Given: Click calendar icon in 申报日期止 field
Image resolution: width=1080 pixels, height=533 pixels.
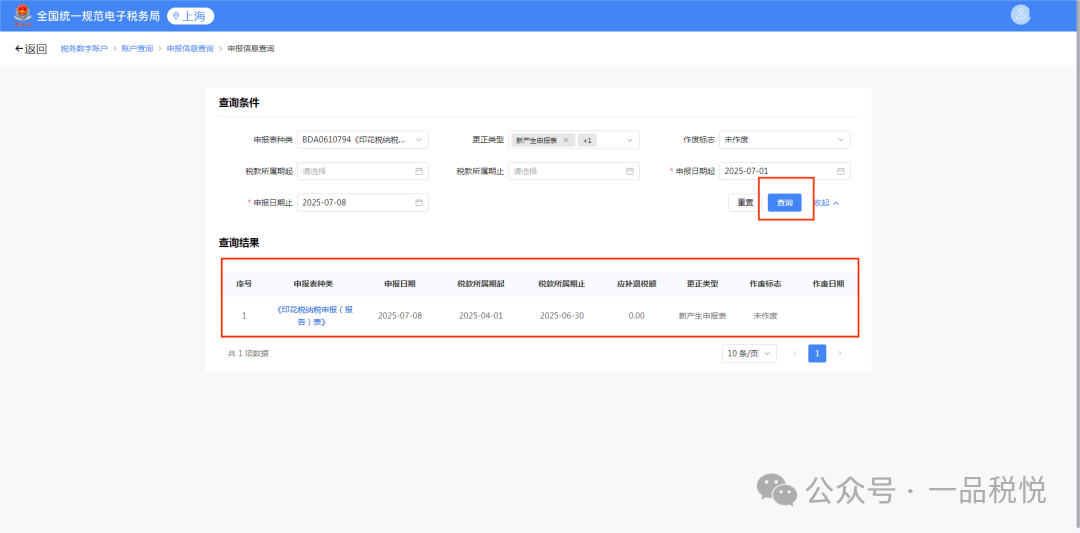Looking at the screenshot, I should pos(419,203).
